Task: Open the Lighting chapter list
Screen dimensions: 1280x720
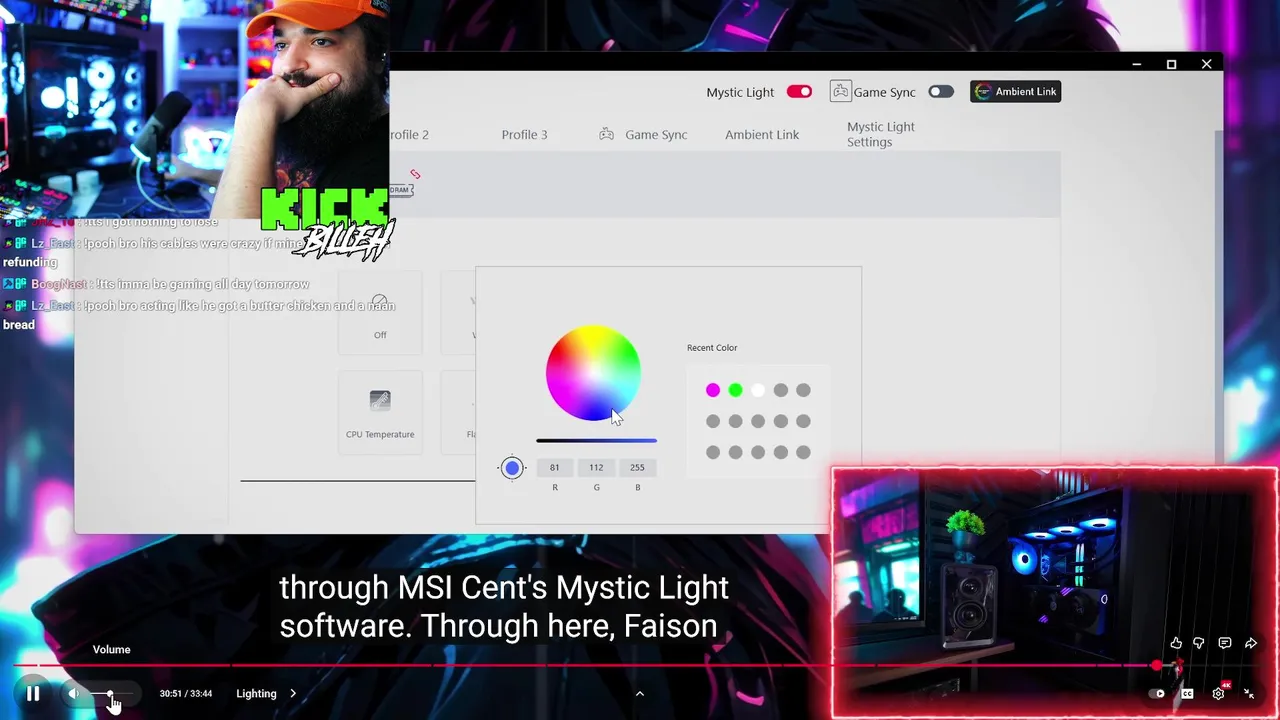Action: coord(256,693)
